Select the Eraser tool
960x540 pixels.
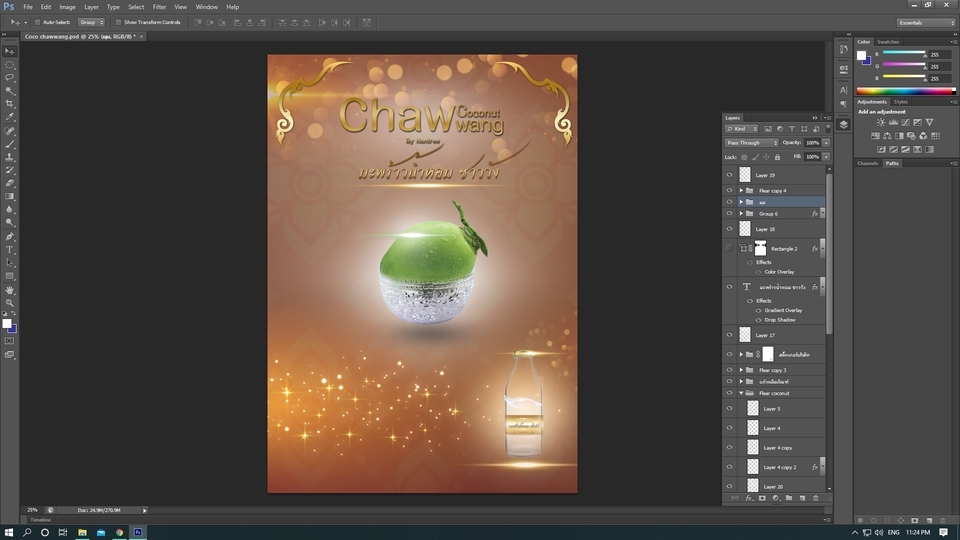point(9,183)
